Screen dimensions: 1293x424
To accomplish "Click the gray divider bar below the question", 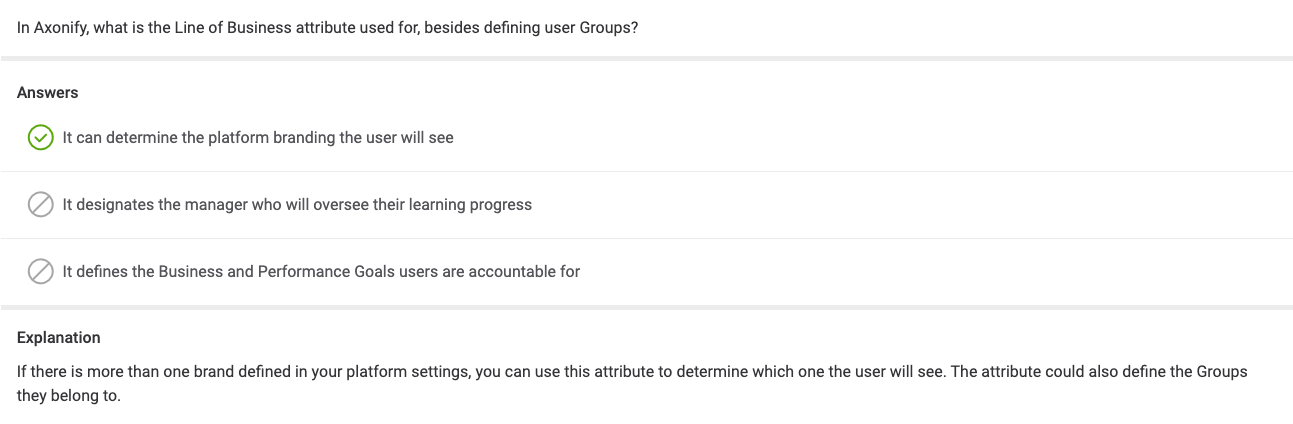I will [x=646, y=58].
